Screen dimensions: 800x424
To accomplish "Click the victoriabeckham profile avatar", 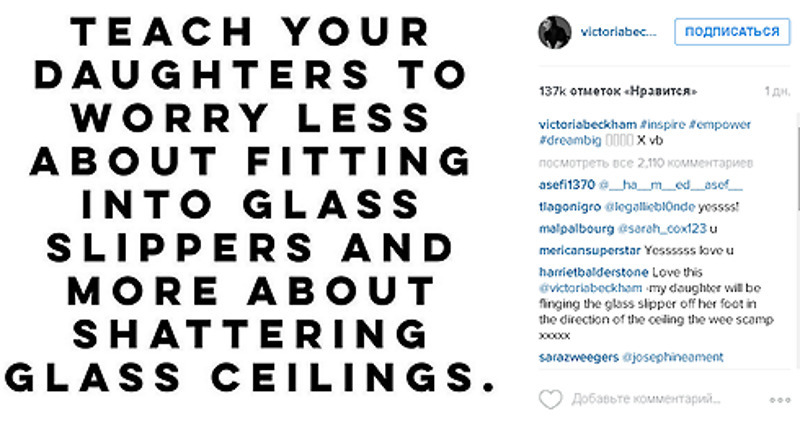I will [x=554, y=32].
